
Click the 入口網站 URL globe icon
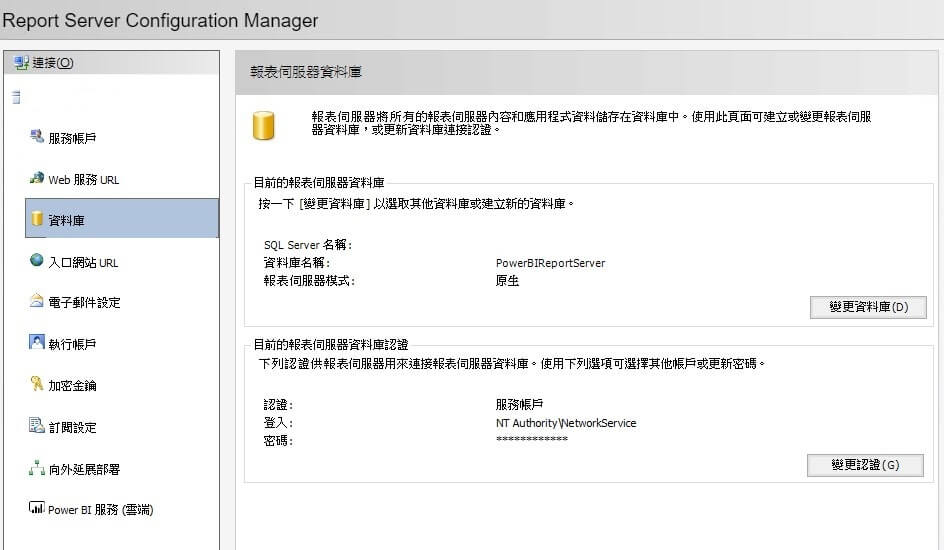37,261
